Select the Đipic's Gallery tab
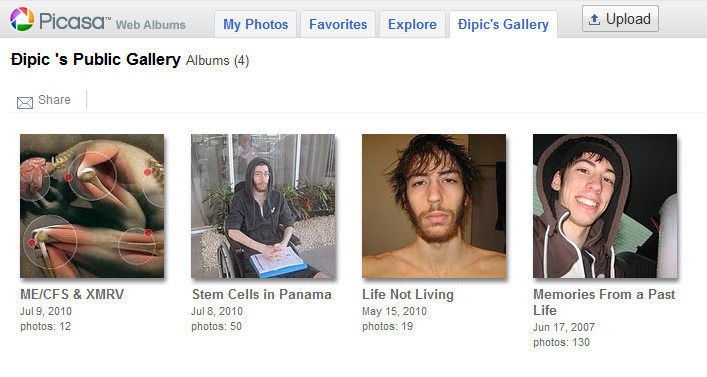 pos(503,24)
